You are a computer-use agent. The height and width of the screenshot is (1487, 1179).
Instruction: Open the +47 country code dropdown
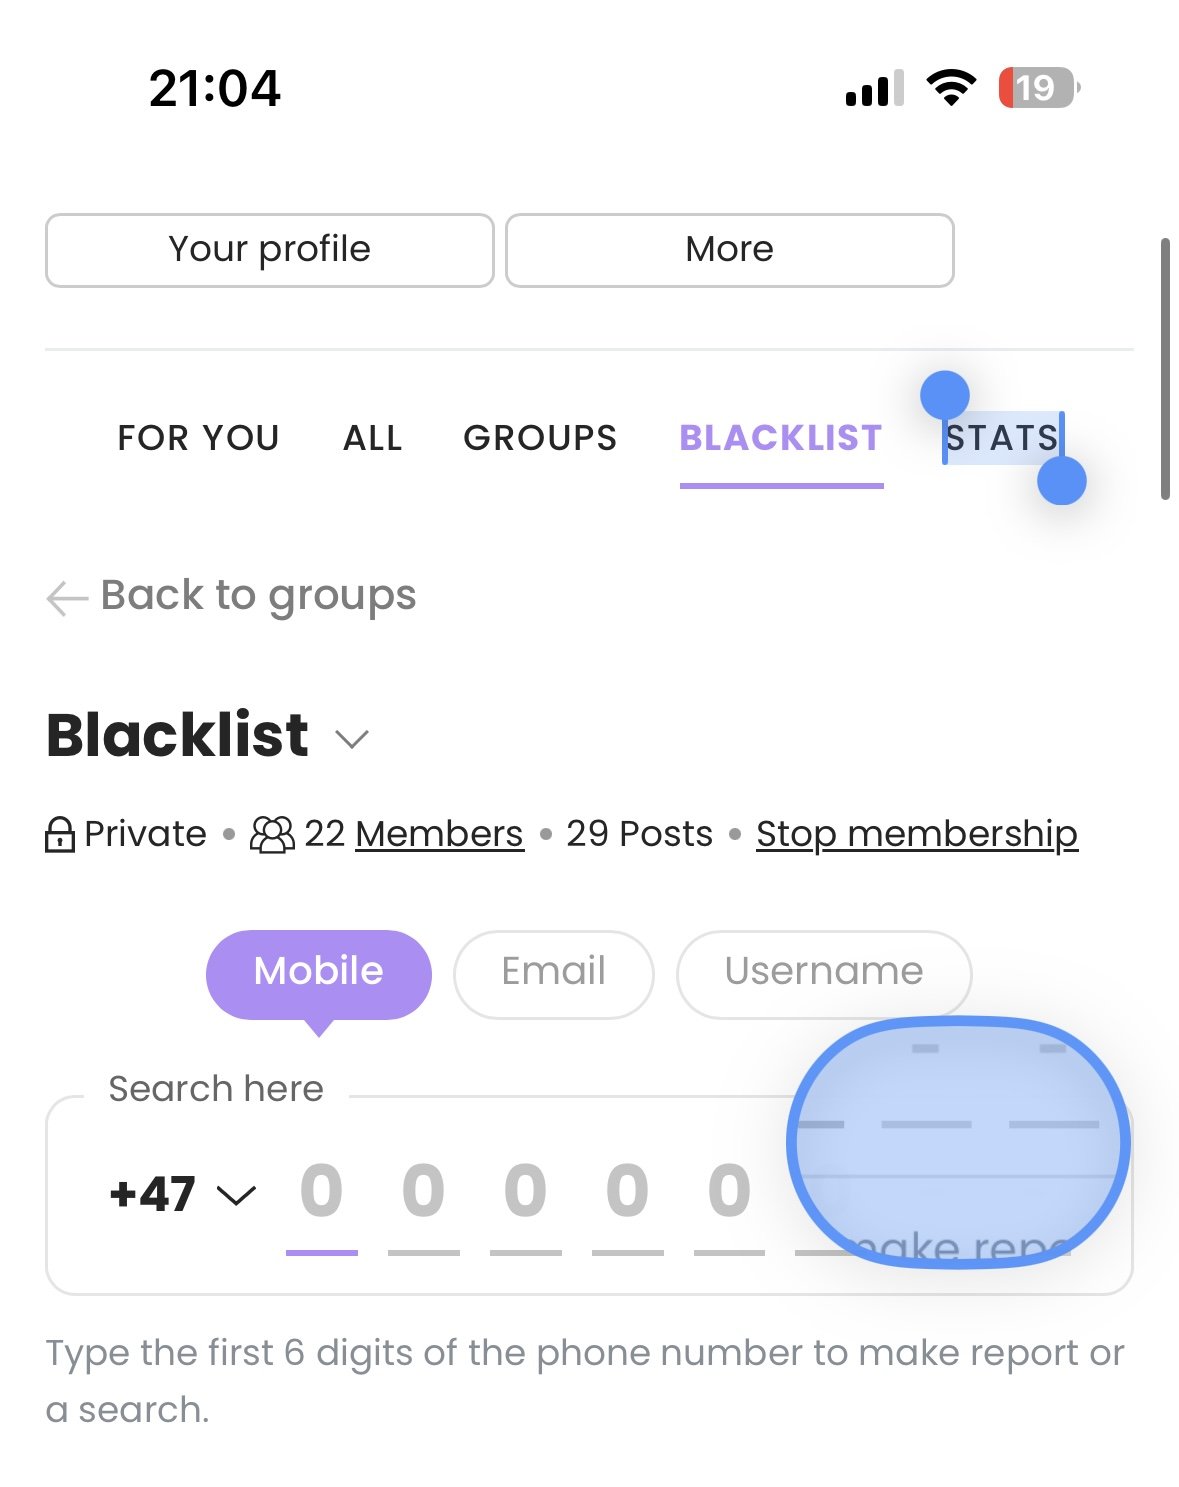pos(183,1194)
